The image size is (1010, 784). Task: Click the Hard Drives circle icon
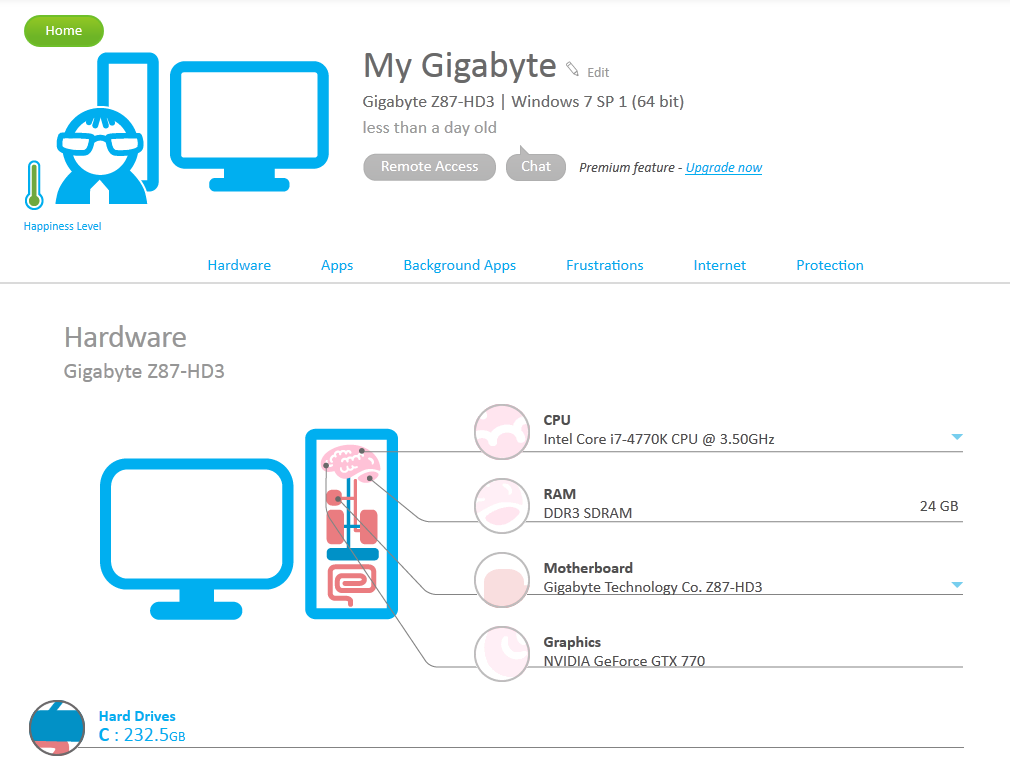point(57,728)
